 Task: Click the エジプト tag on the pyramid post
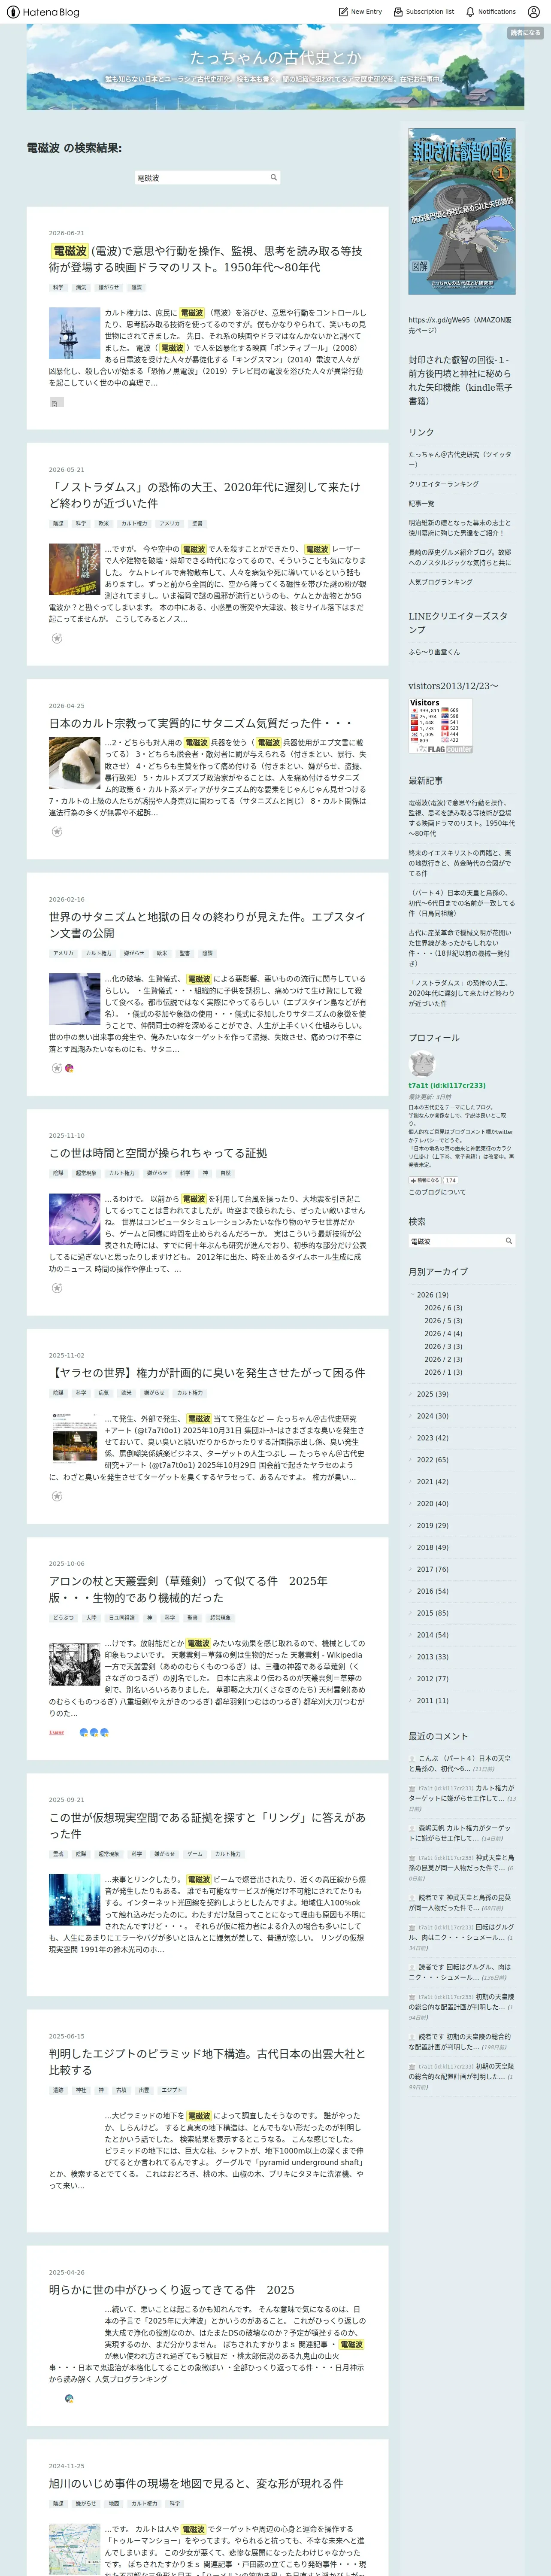172,2090
